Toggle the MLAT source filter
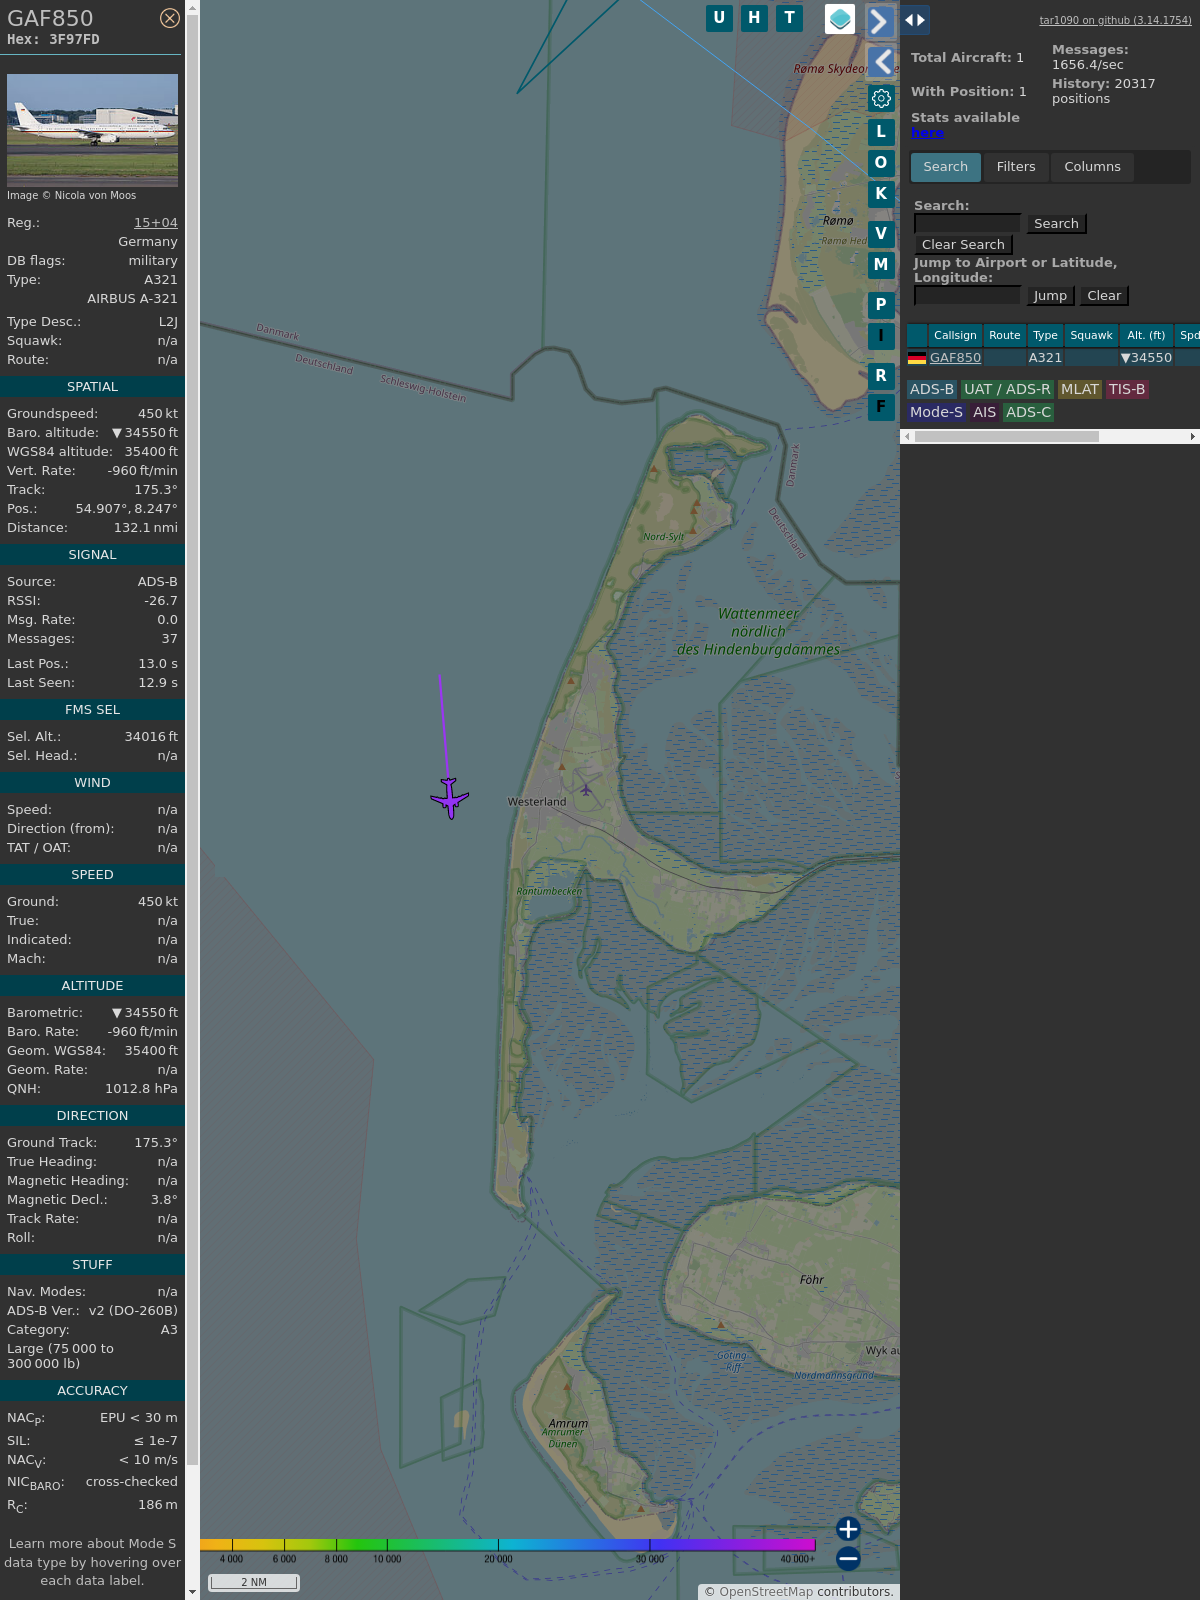Image resolution: width=1200 pixels, height=1600 pixels. click(1080, 390)
